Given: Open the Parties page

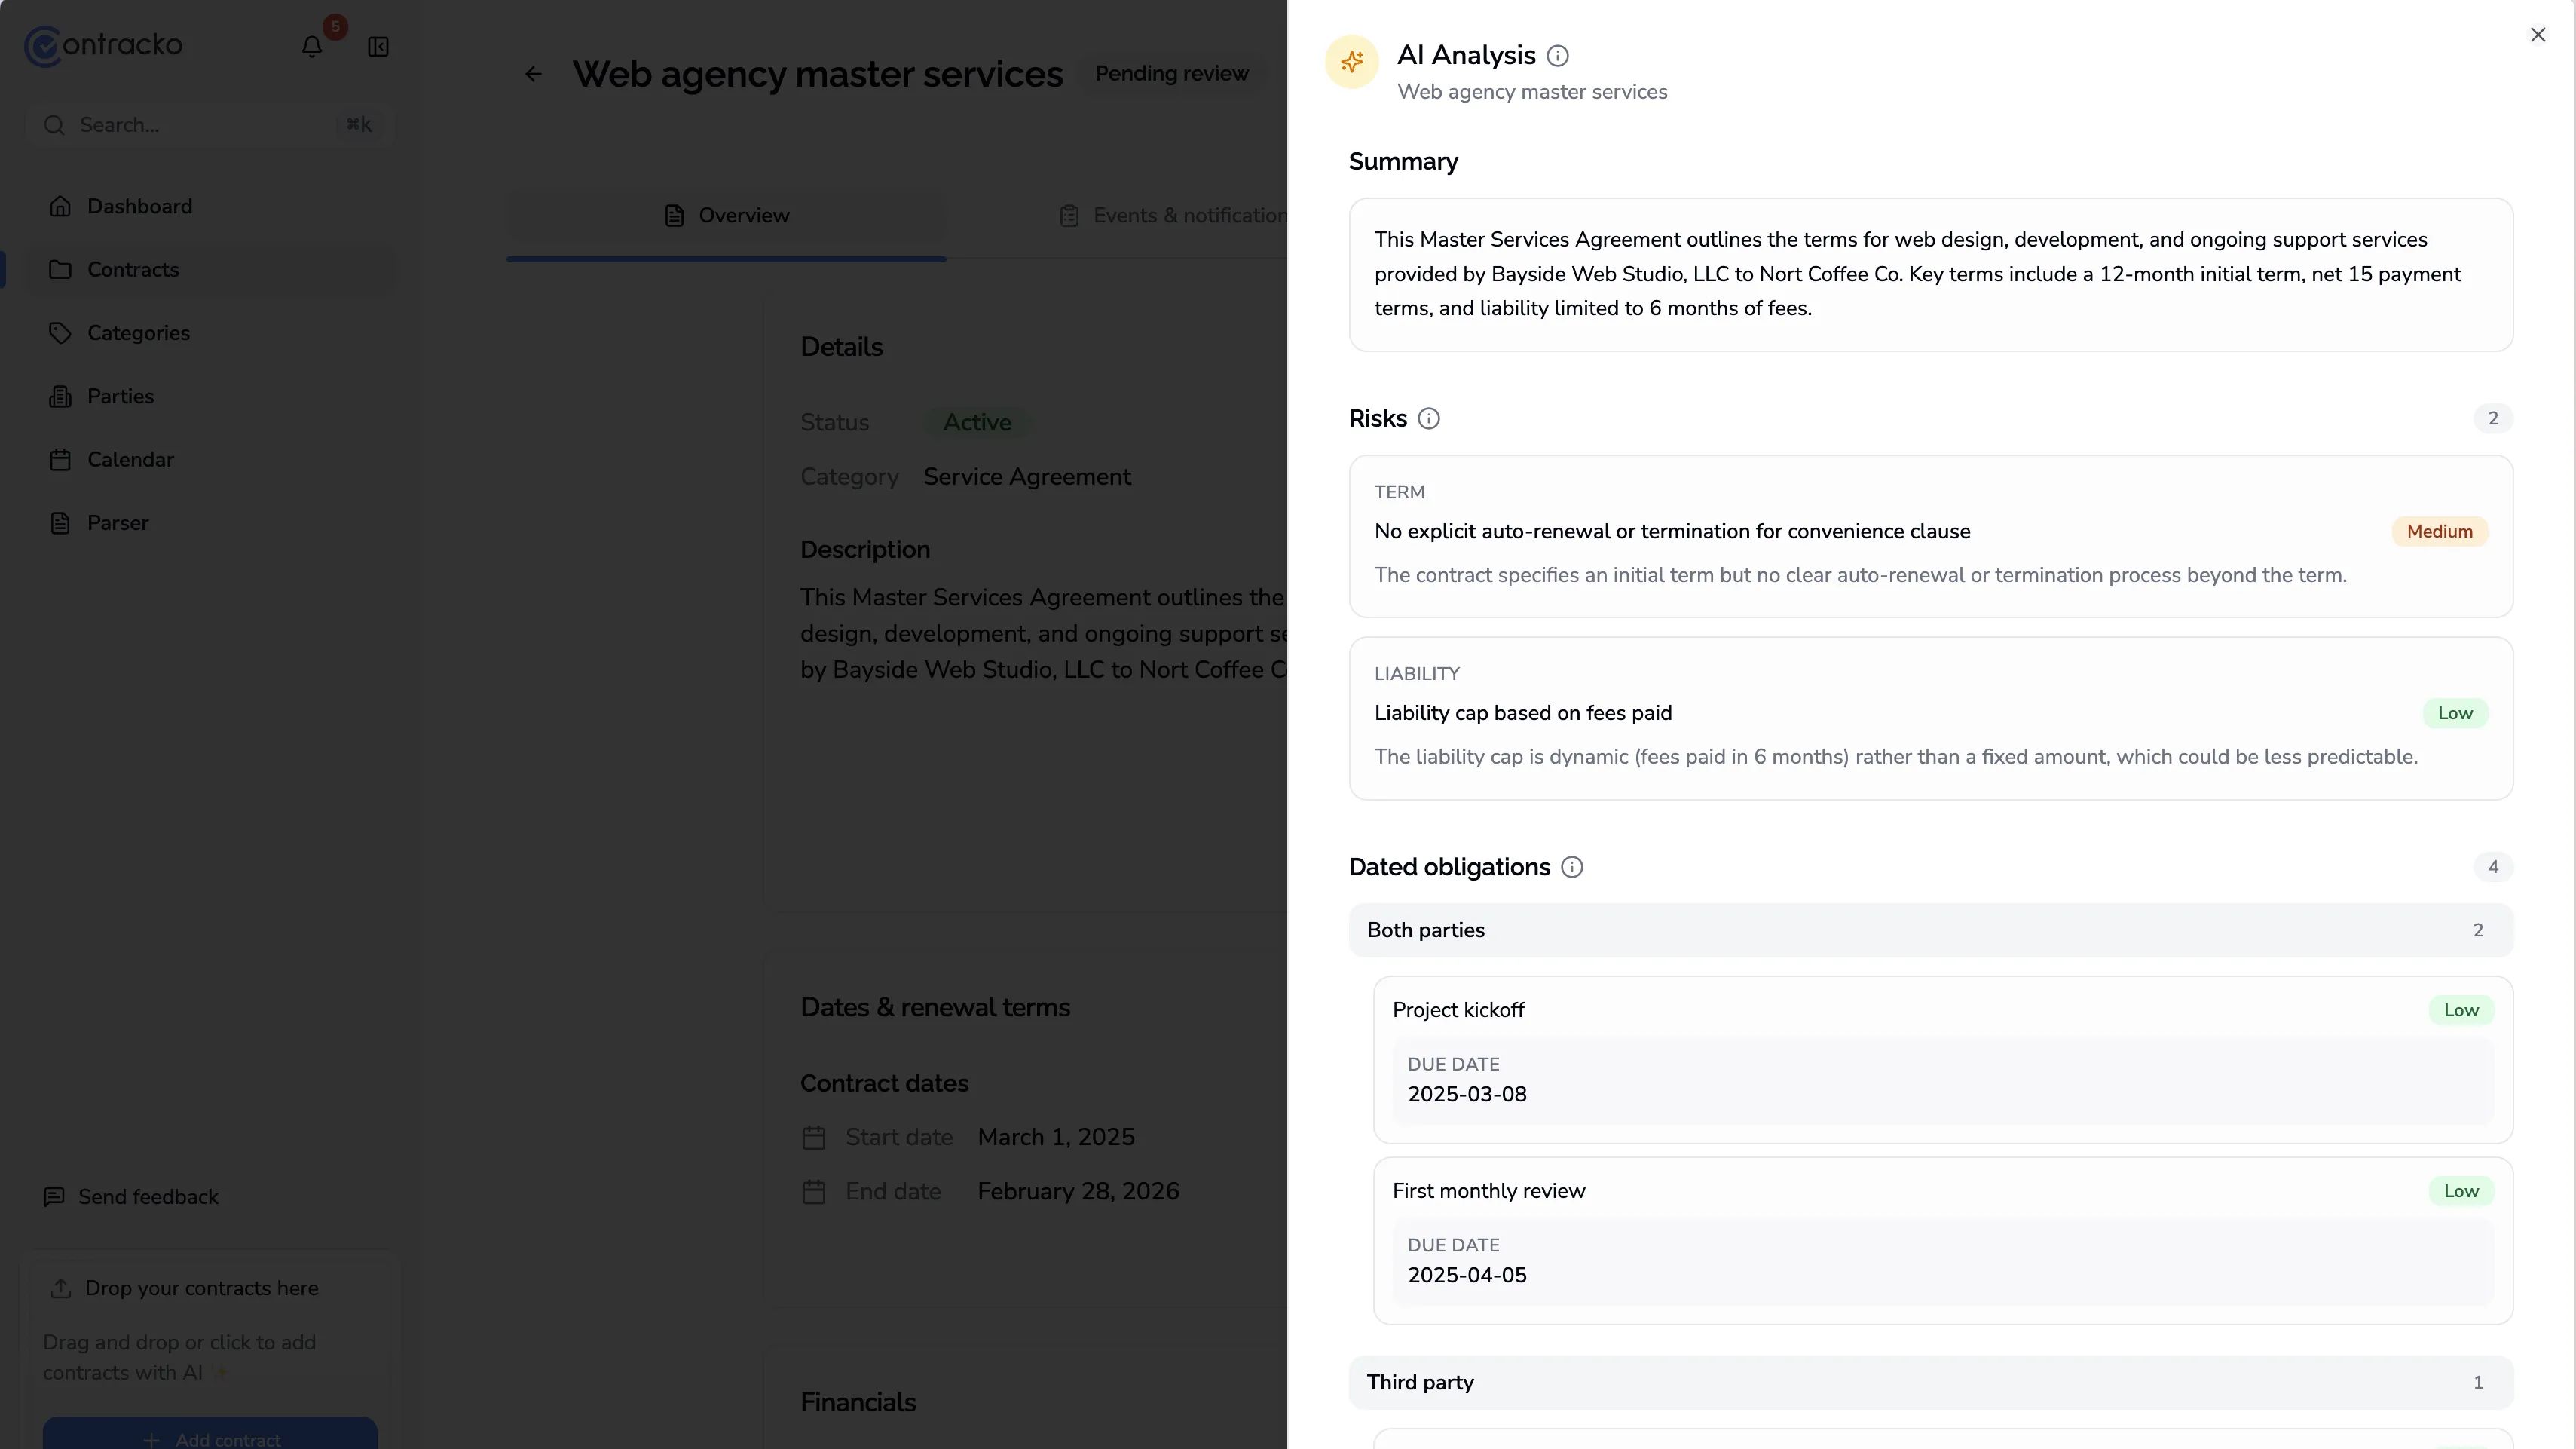Looking at the screenshot, I should coord(210,397).
